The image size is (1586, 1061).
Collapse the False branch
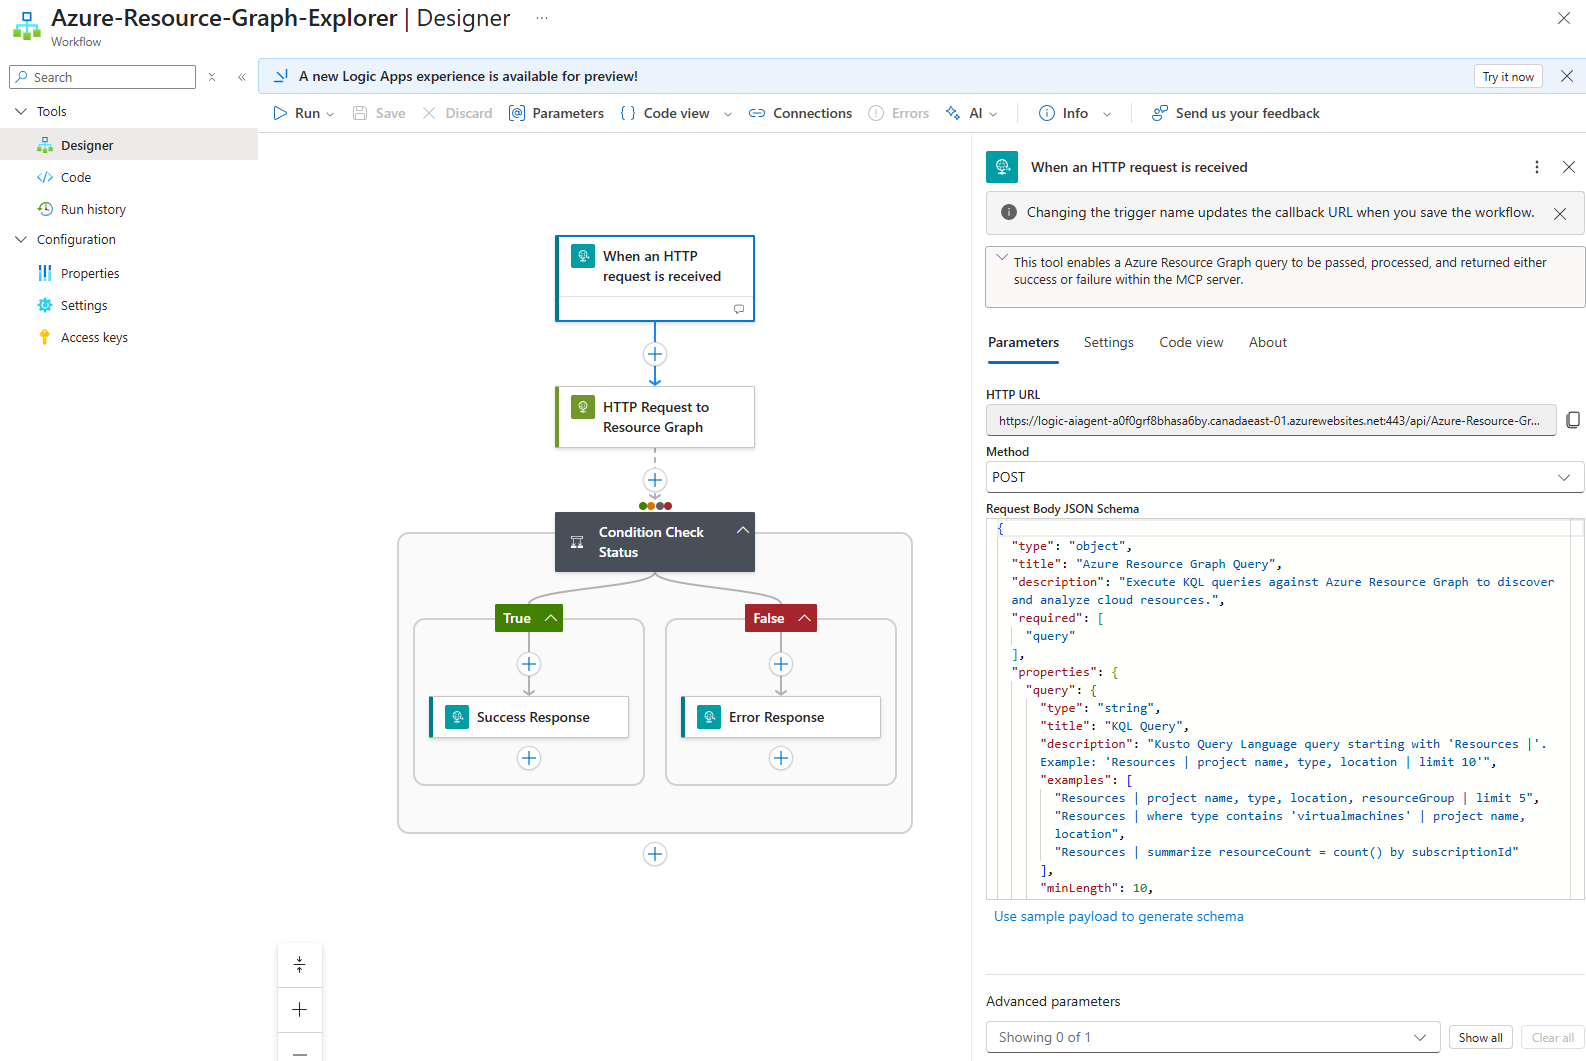(x=804, y=618)
